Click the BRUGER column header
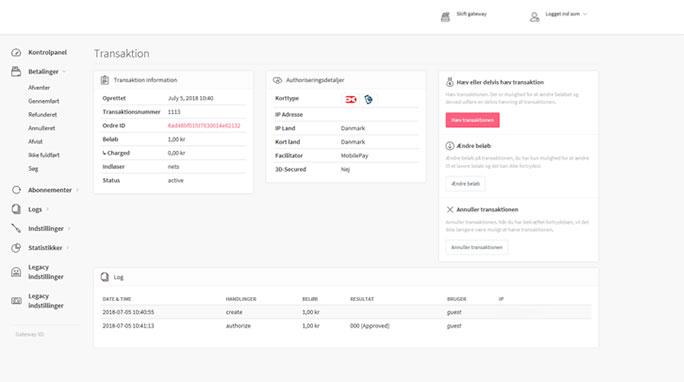684x382 pixels. 457,299
